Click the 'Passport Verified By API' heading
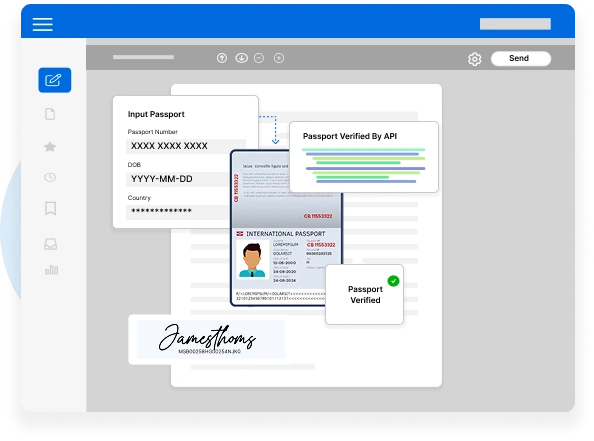The image size is (594, 441). click(x=350, y=136)
